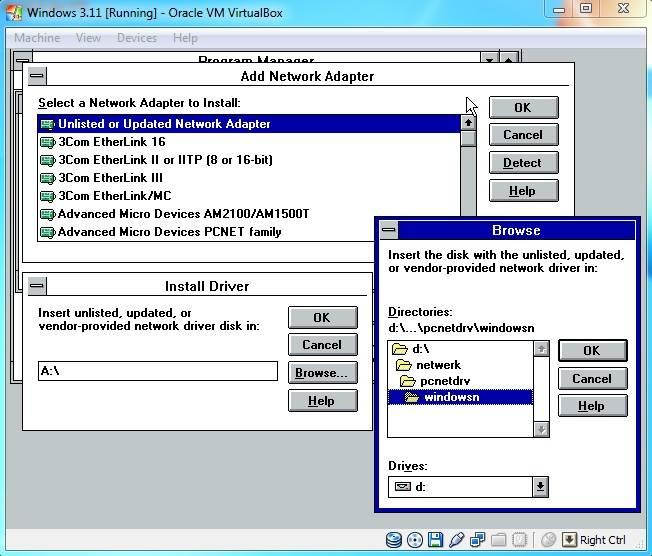Open the Devices menu
Screen dimensions: 652x556
point(136,38)
